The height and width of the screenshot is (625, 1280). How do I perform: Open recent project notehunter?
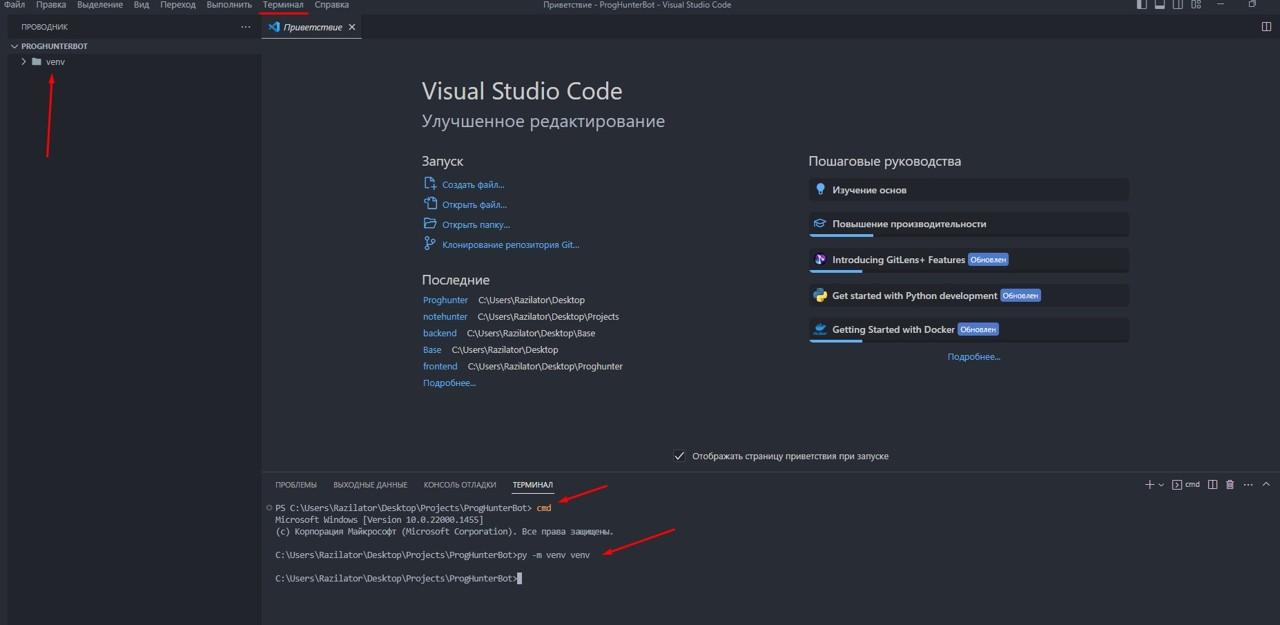tap(445, 317)
